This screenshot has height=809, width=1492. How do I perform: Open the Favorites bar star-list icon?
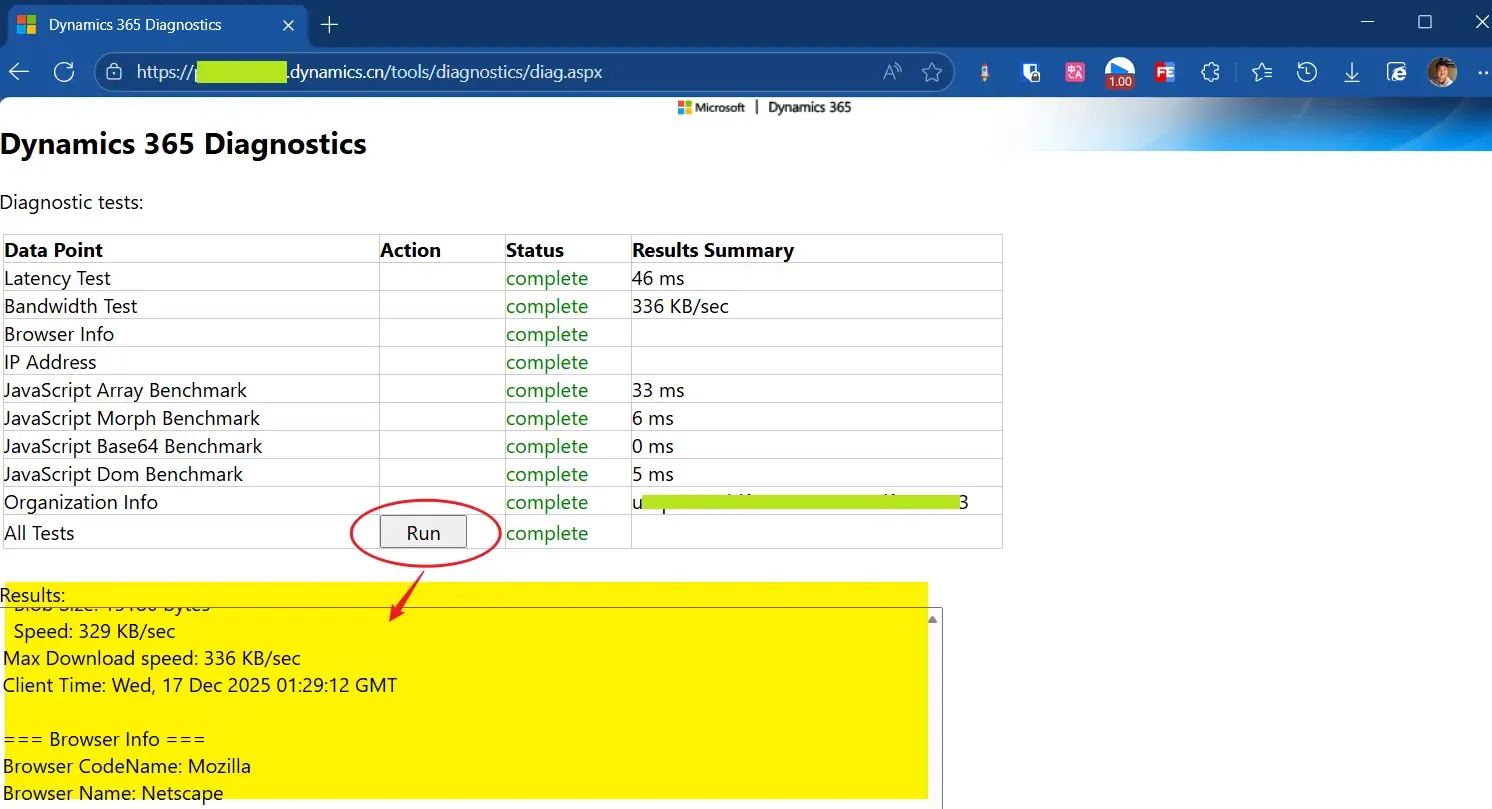1261,72
